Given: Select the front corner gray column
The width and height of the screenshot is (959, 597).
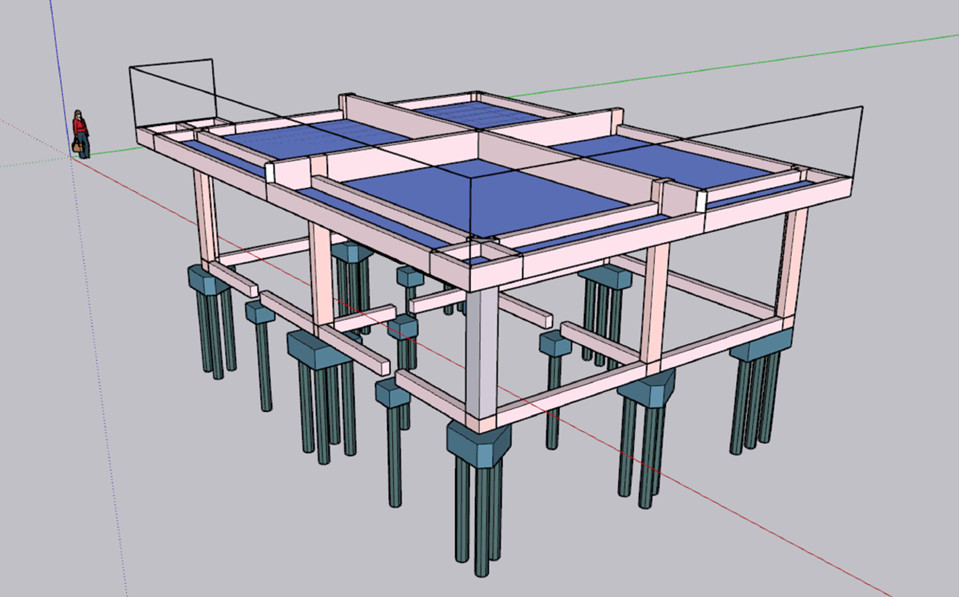Looking at the screenshot, I should 481,350.
